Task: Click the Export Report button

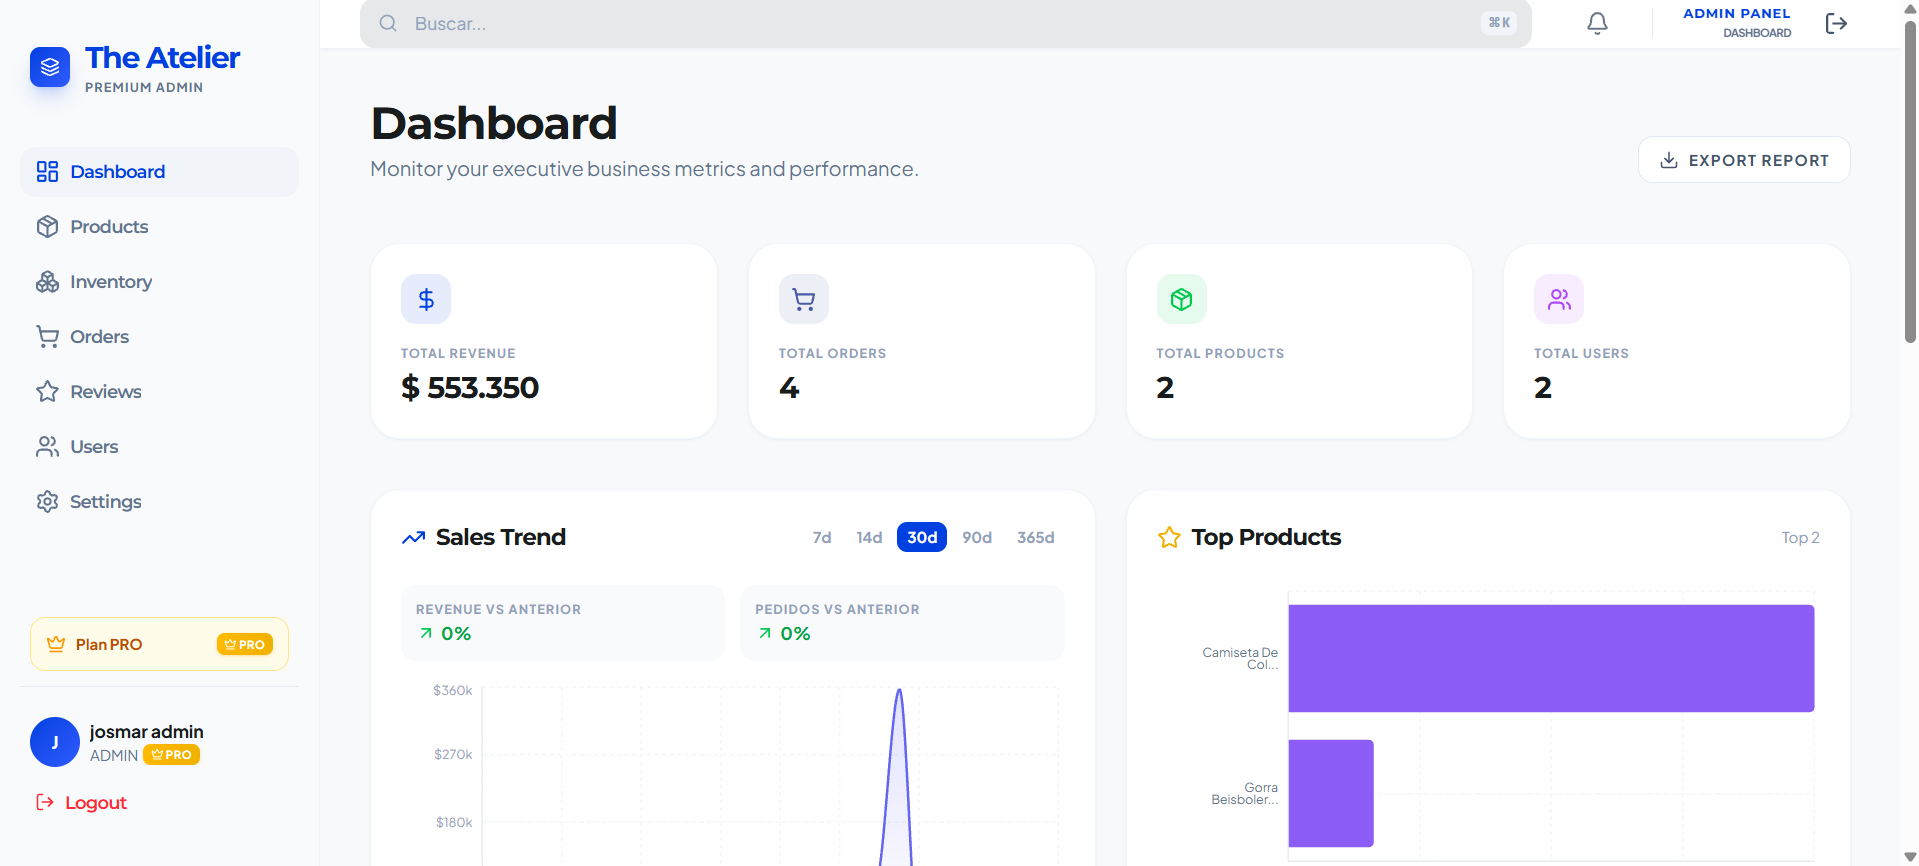Action: click(x=1744, y=160)
